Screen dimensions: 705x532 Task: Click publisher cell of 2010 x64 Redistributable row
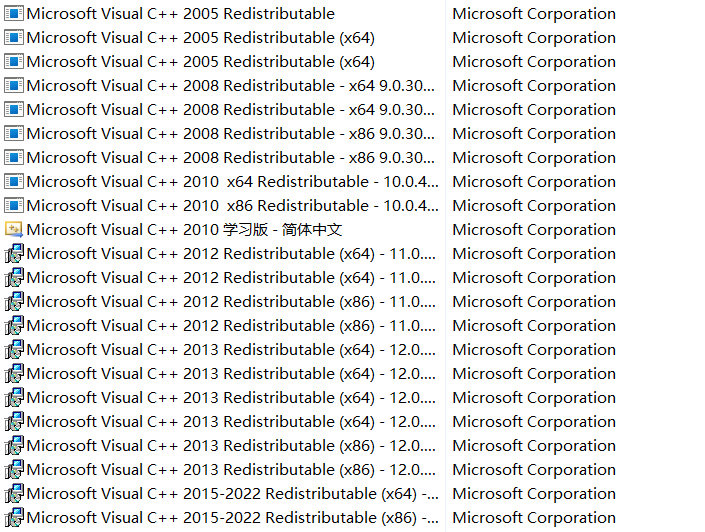534,182
